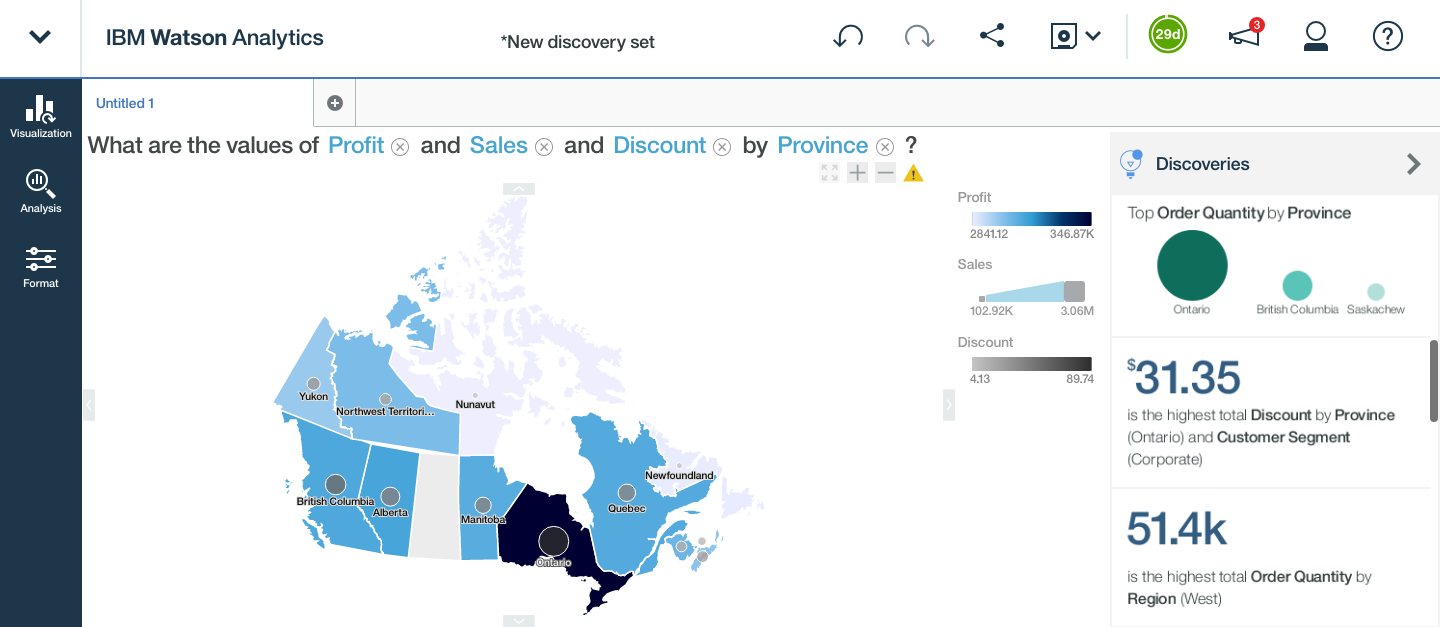Remove Discount from the question
1440x627 pixels.
[722, 147]
